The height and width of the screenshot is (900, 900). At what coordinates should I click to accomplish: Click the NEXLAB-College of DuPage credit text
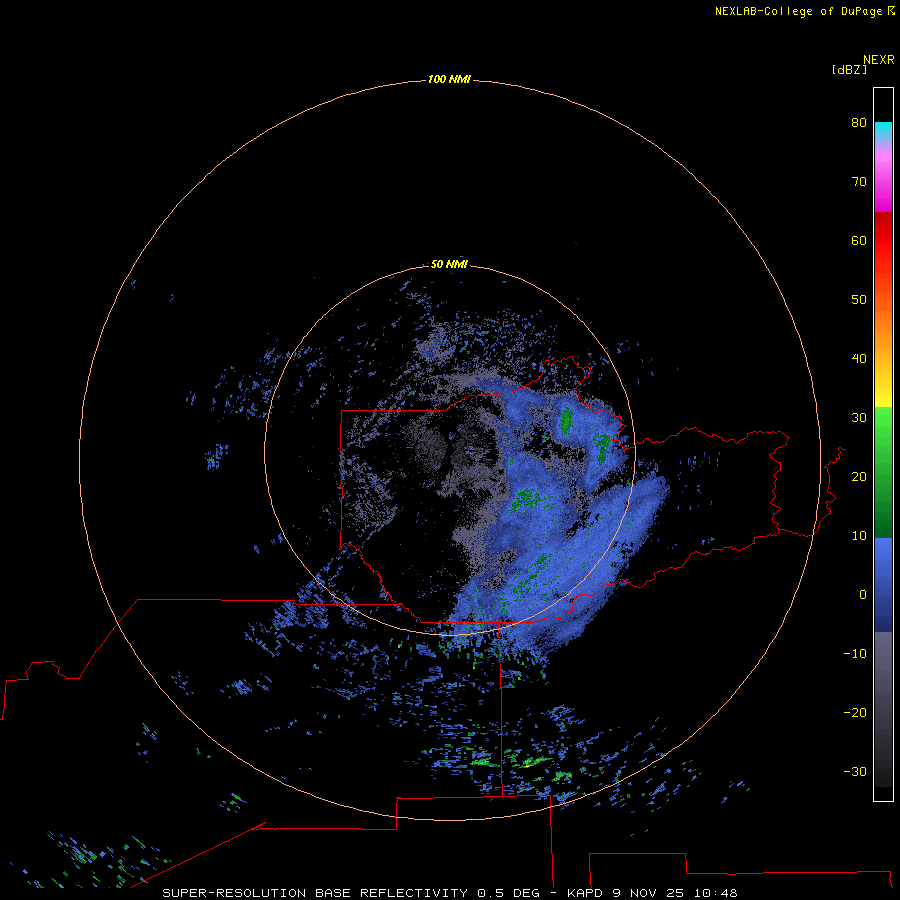799,11
